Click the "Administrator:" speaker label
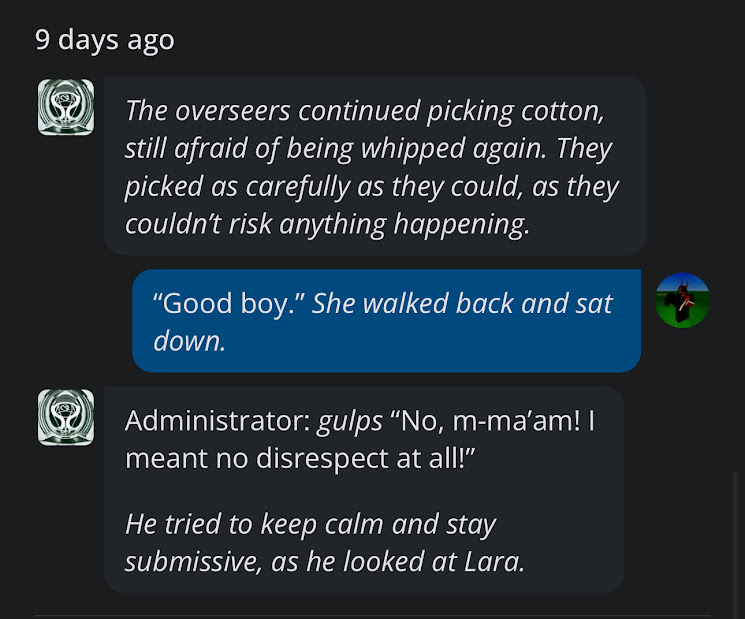 218,421
